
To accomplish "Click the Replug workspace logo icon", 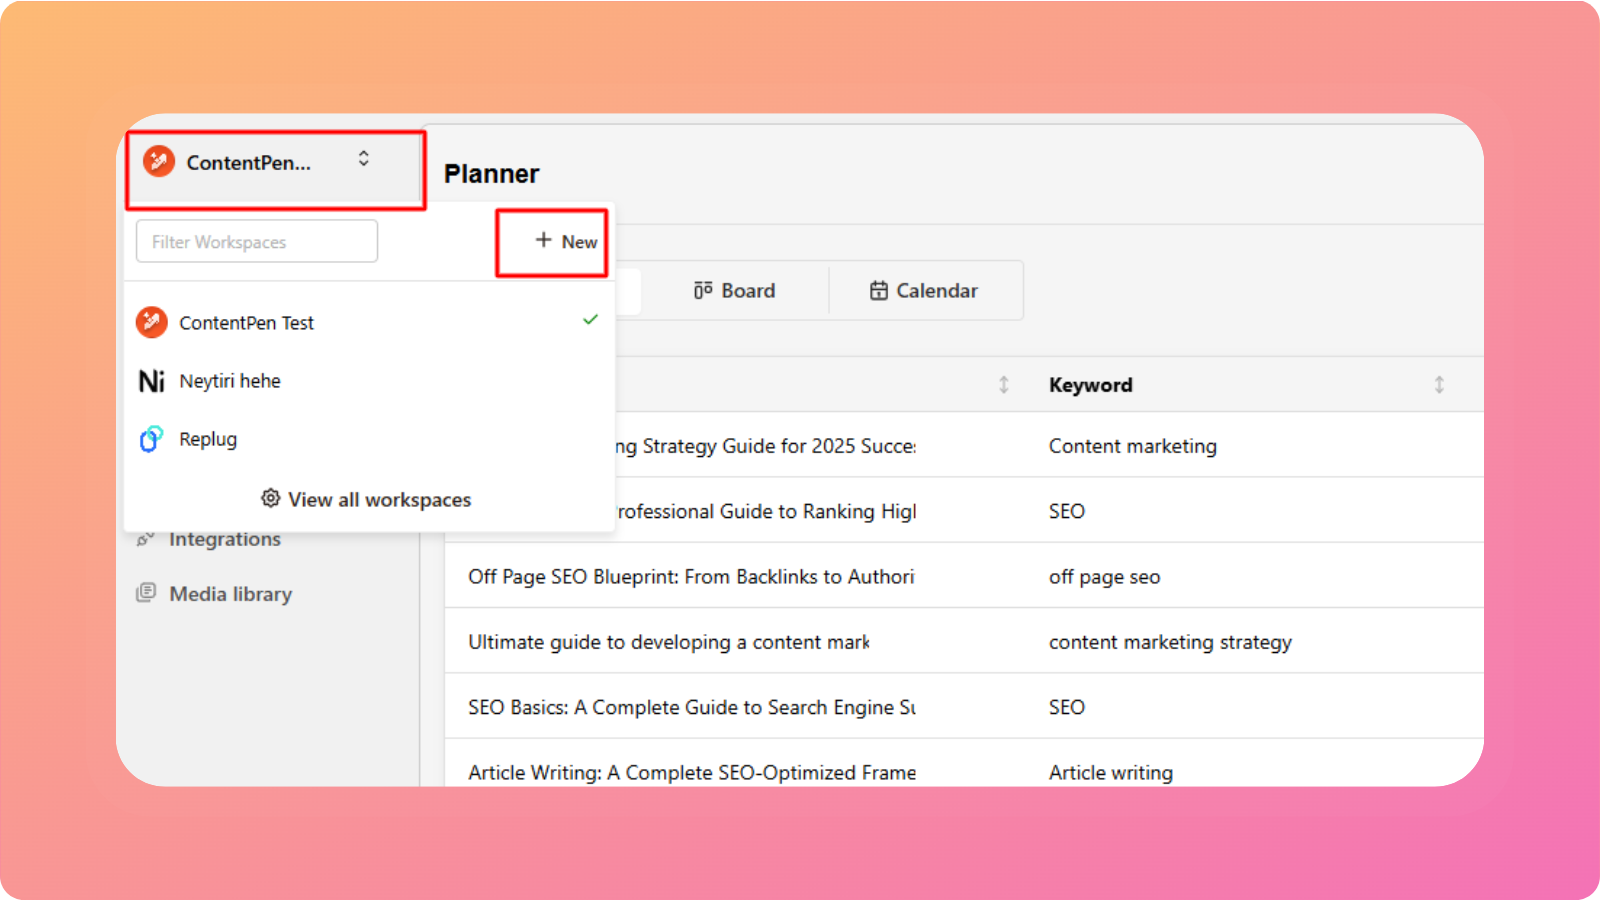I will (x=151, y=439).
